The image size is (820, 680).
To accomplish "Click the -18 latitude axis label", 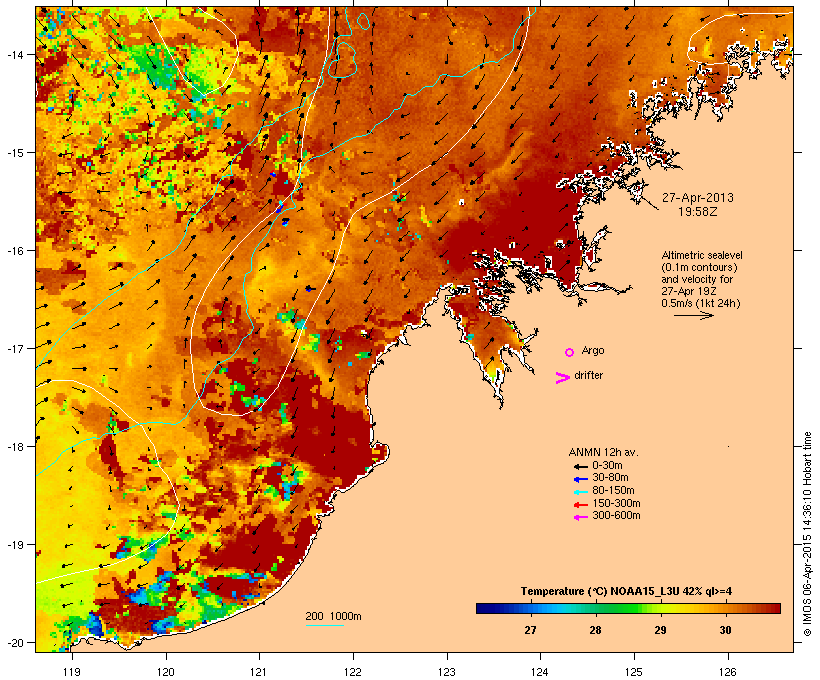I will pyautogui.click(x=14, y=447).
